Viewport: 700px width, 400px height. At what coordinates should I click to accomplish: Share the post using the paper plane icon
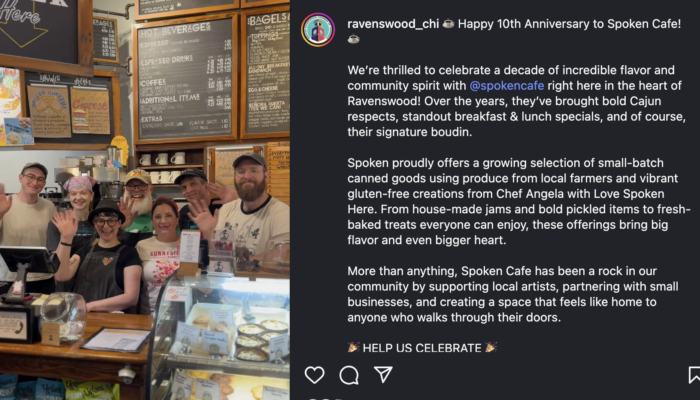[383, 375]
